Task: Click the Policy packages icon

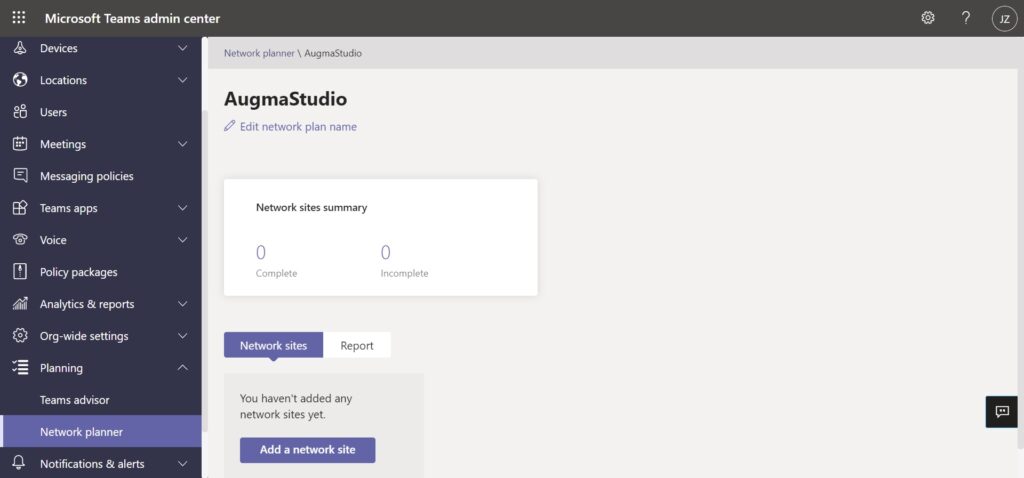Action: tap(20, 272)
